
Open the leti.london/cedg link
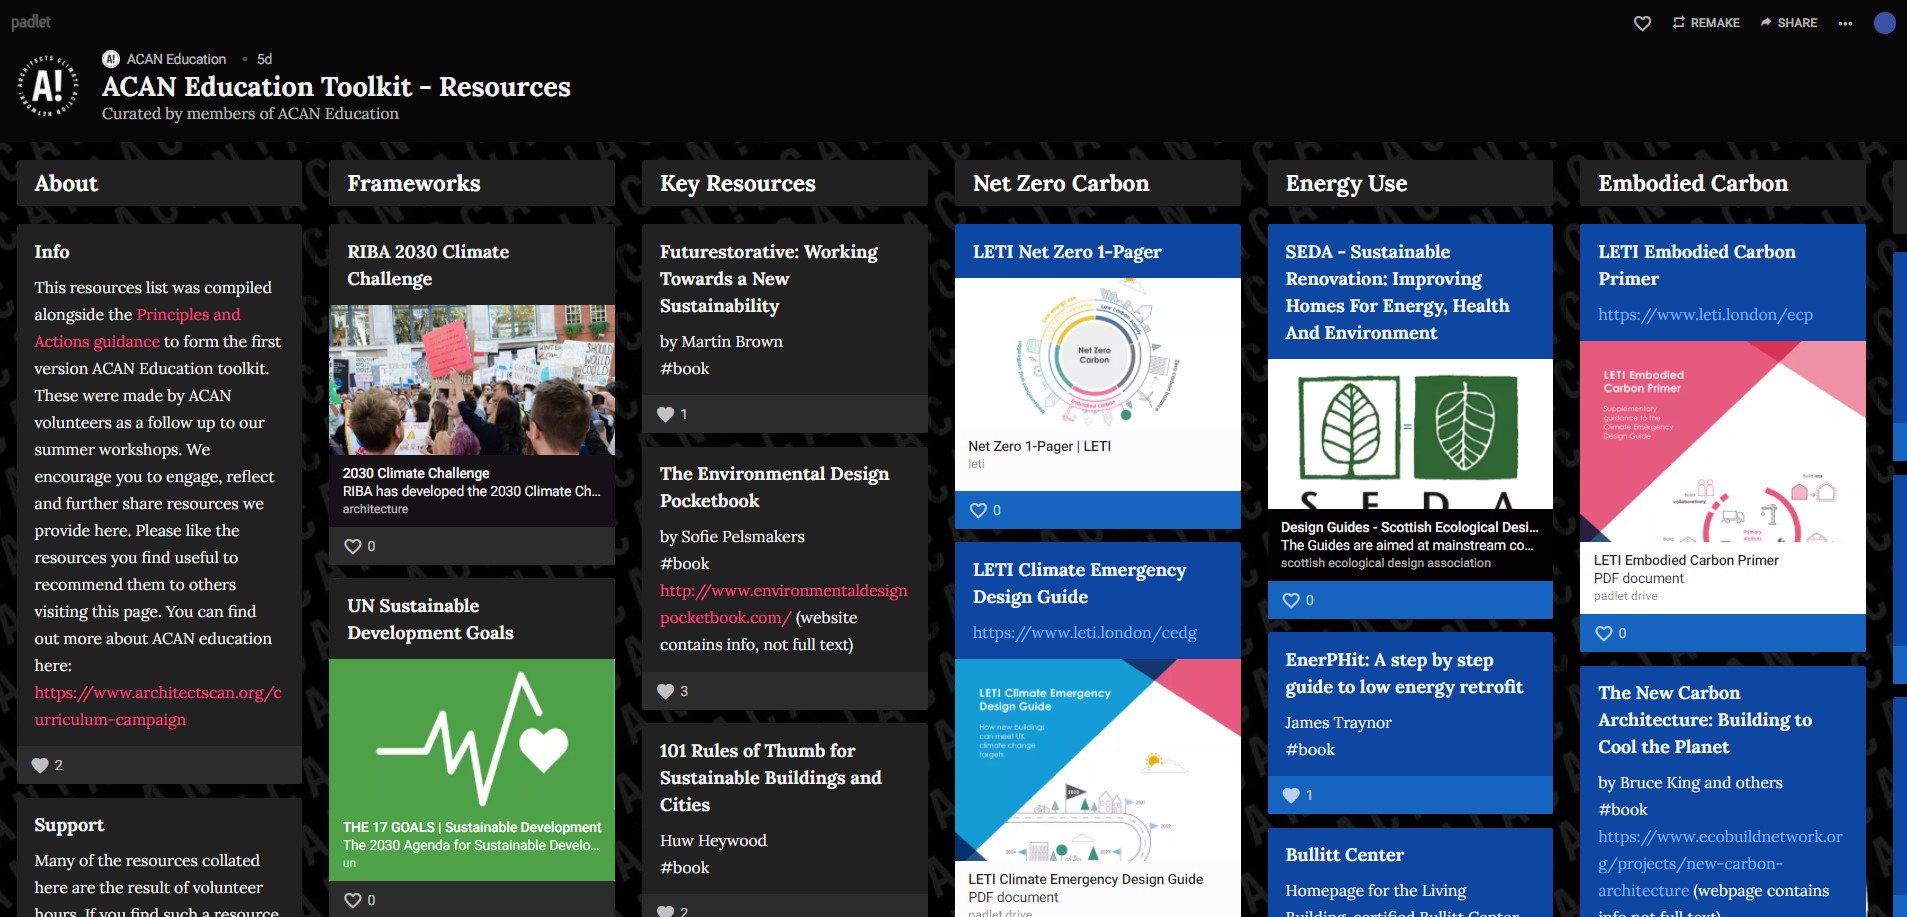pyautogui.click(x=1084, y=632)
